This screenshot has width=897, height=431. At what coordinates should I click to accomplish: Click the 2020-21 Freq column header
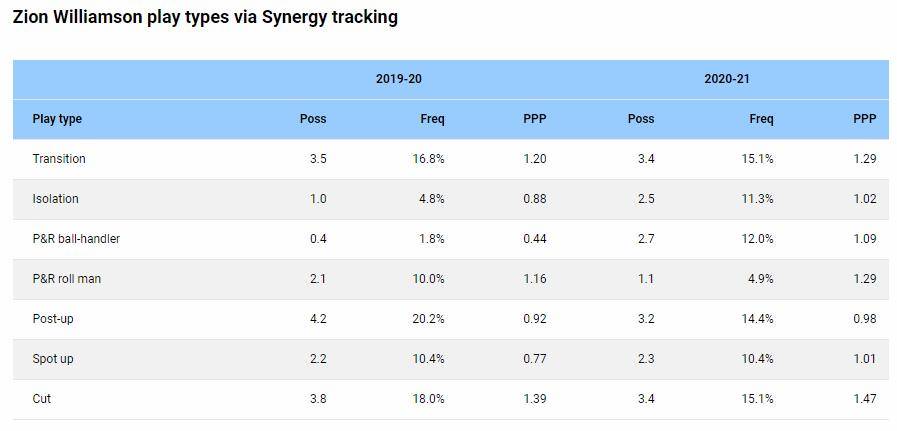pos(761,119)
